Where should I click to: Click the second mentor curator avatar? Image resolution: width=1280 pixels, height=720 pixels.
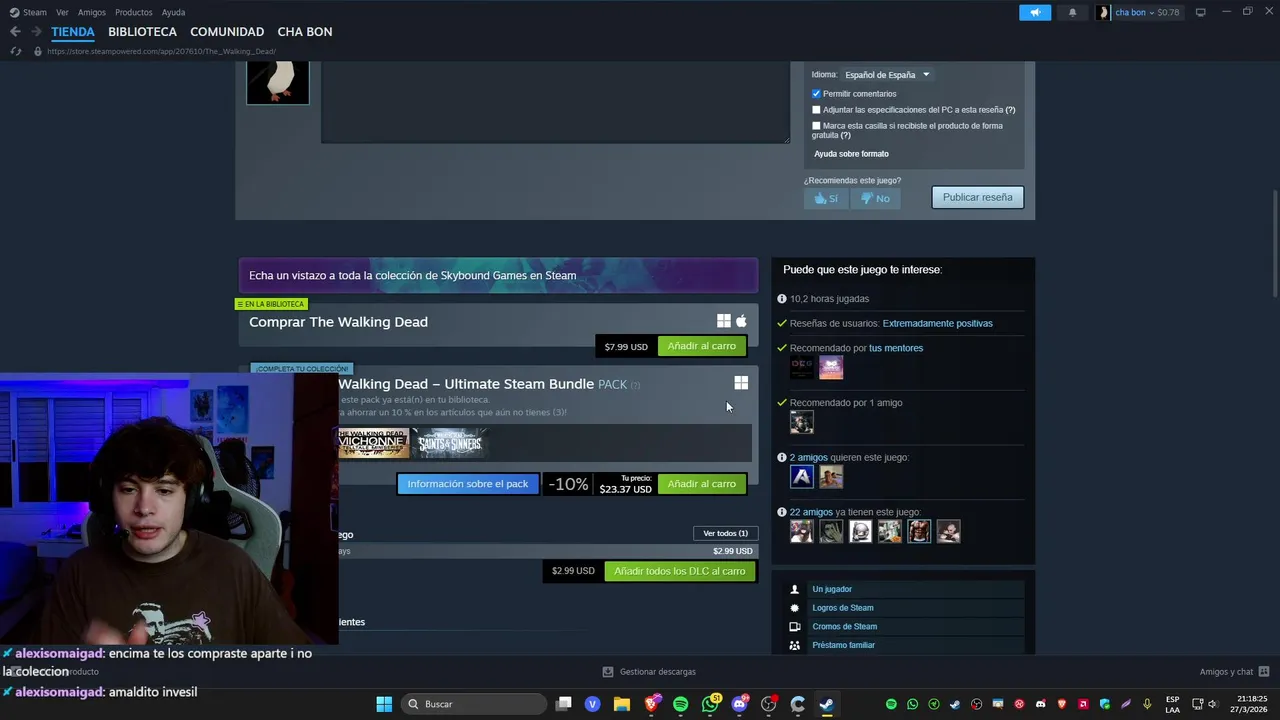click(831, 368)
